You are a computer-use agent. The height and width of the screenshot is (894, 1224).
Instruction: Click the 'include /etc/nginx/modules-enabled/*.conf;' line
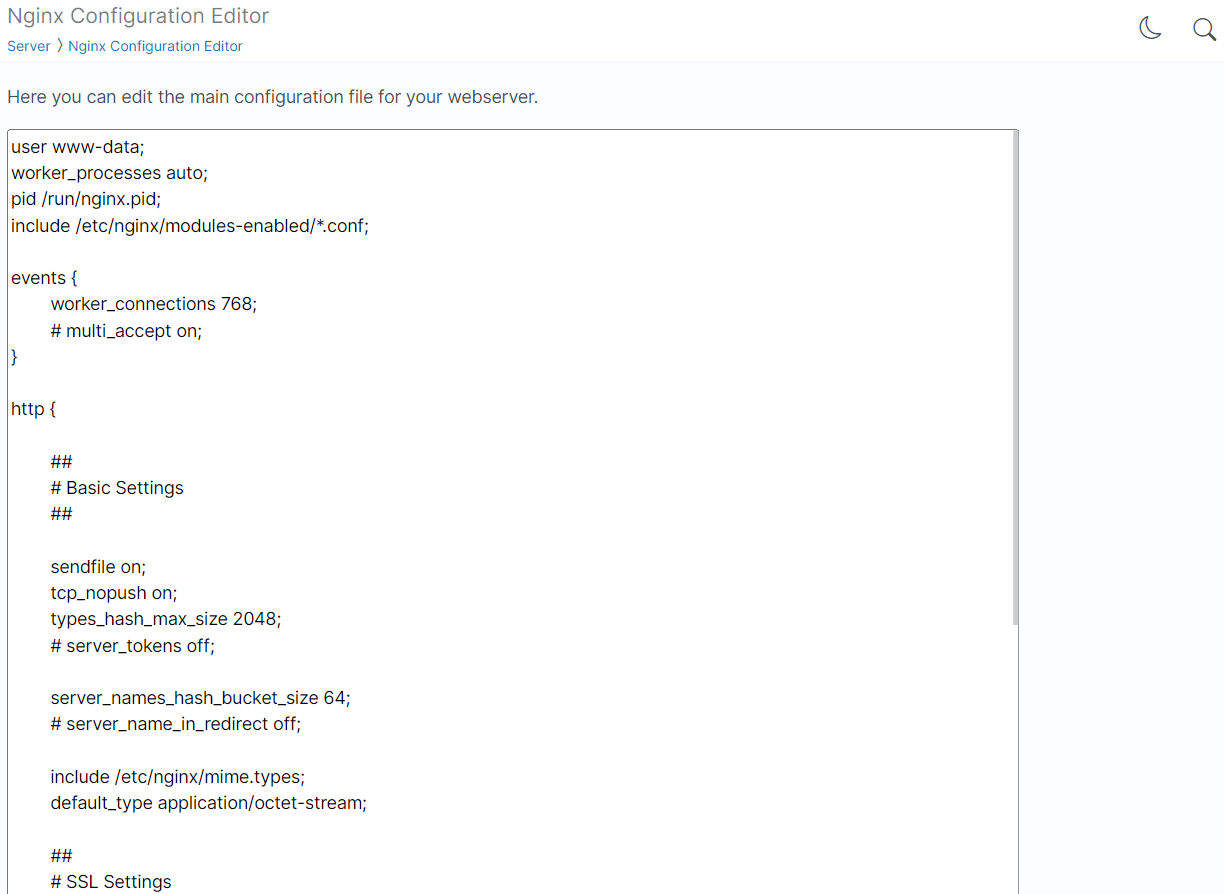coord(190,226)
